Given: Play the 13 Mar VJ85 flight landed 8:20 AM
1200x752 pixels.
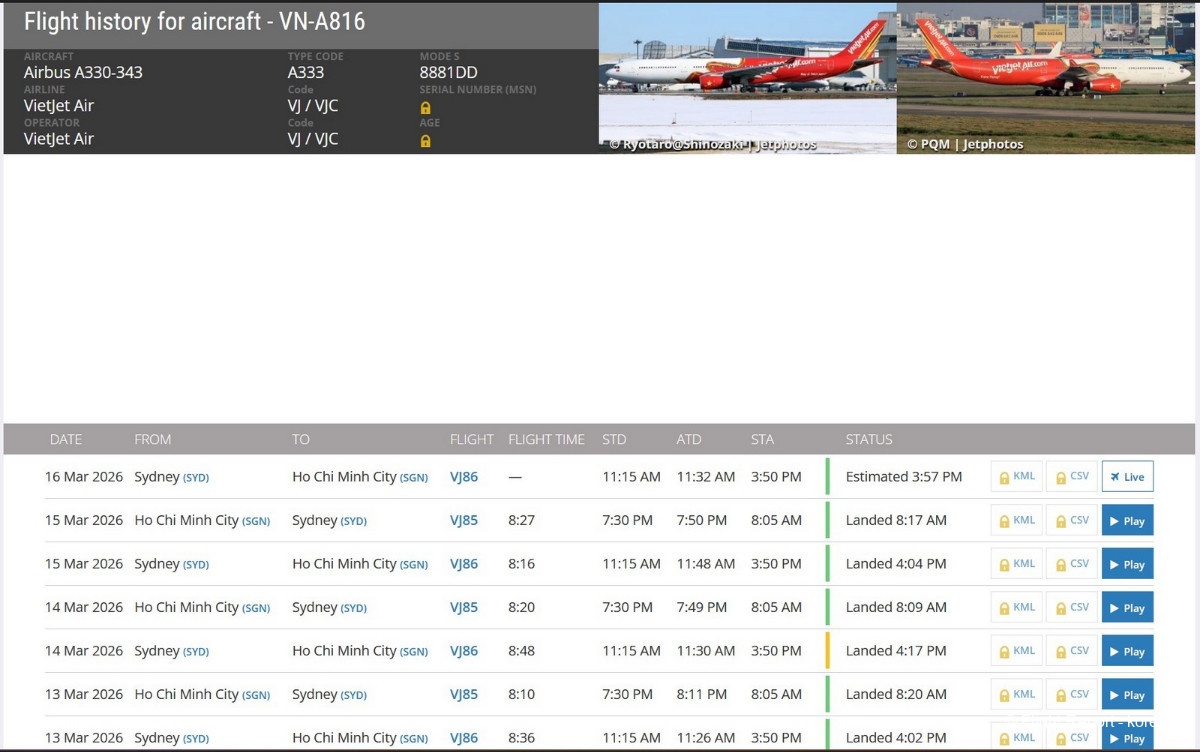Looking at the screenshot, I should (1127, 695).
